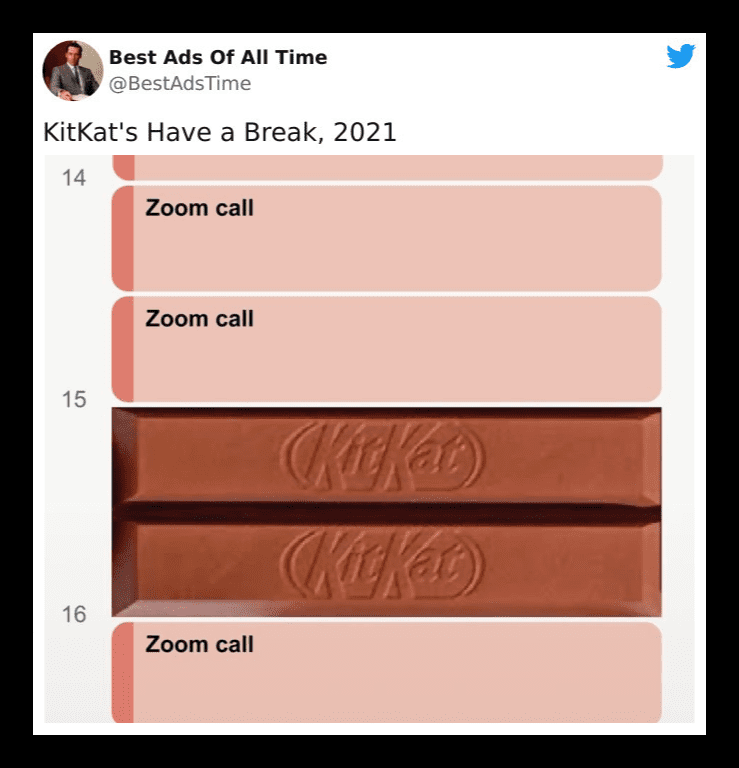Click the red stripe of first Zoom call
Screen dimensions: 739x768
(123, 238)
